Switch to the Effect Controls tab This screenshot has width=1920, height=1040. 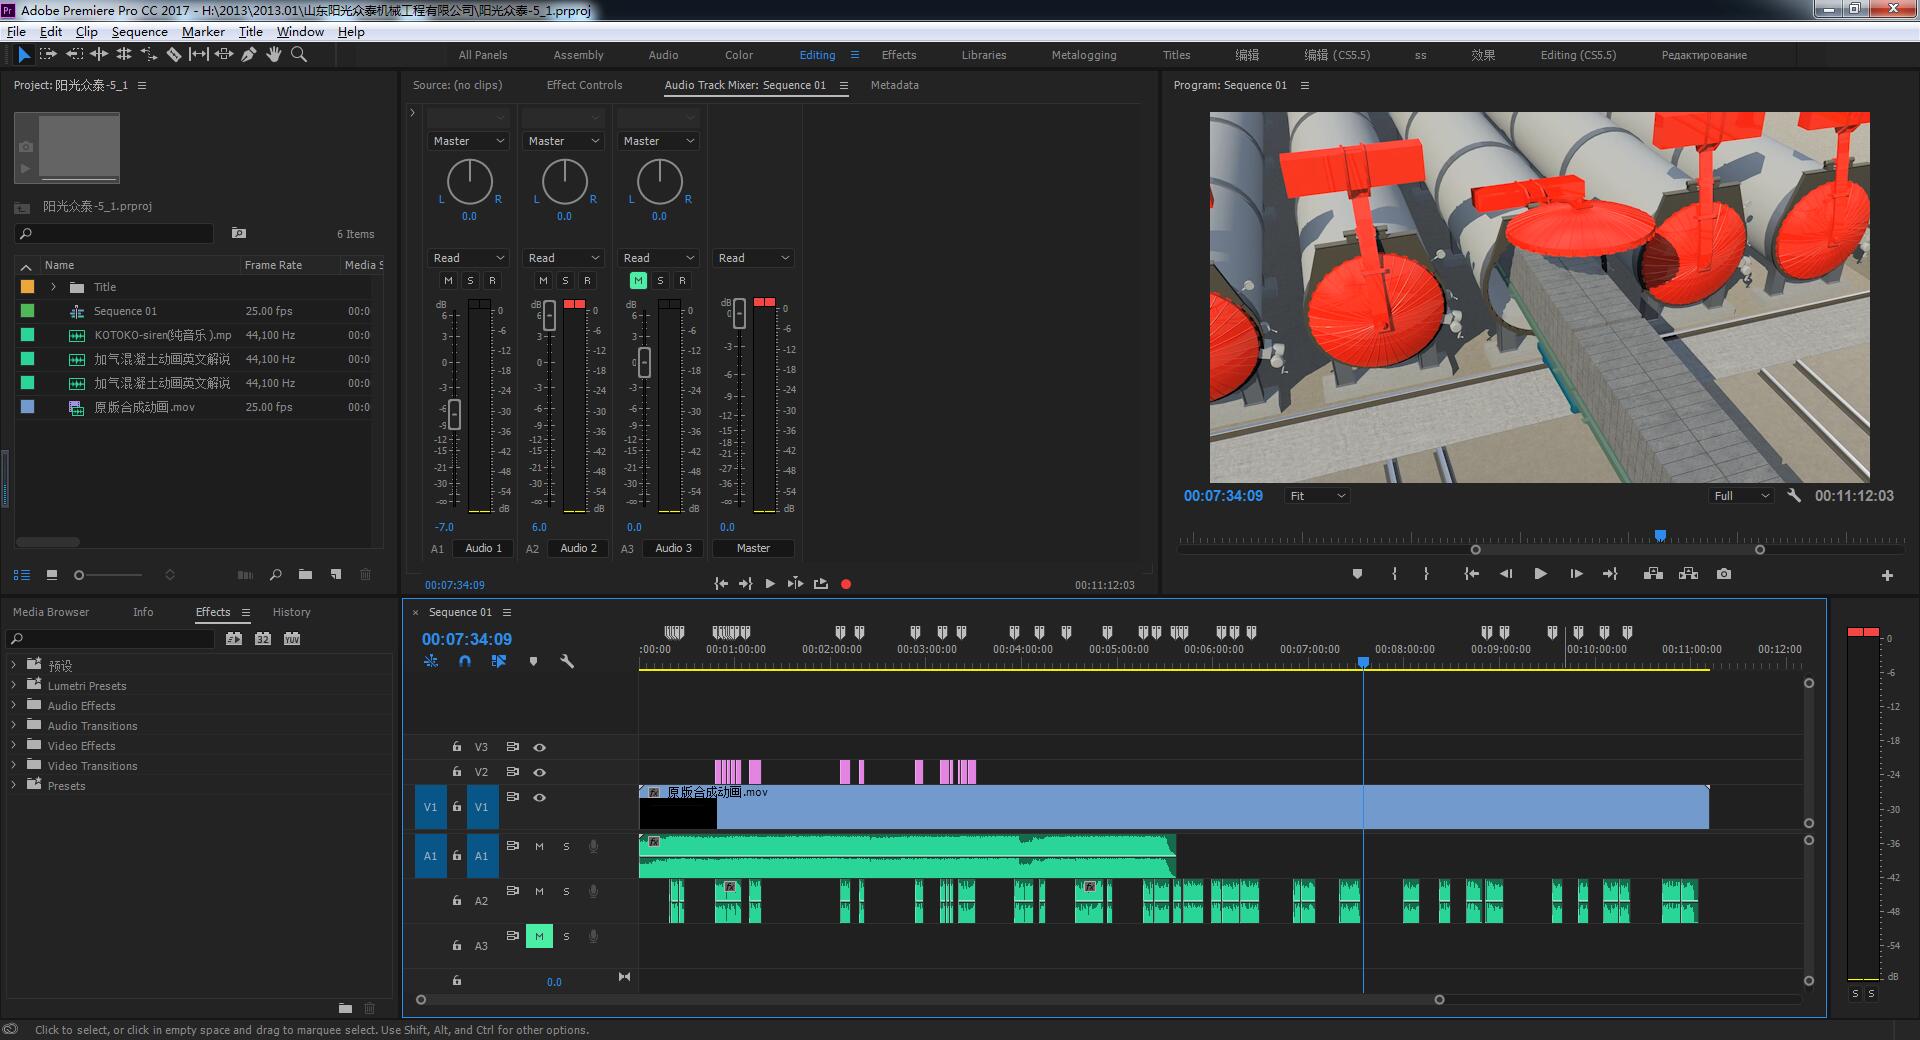(x=584, y=85)
